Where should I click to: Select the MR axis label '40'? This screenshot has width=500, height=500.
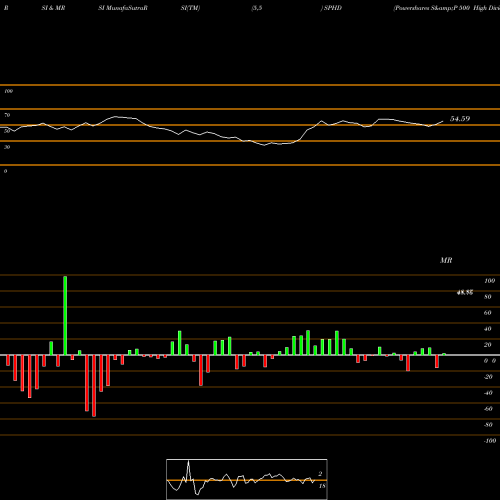point(488,329)
